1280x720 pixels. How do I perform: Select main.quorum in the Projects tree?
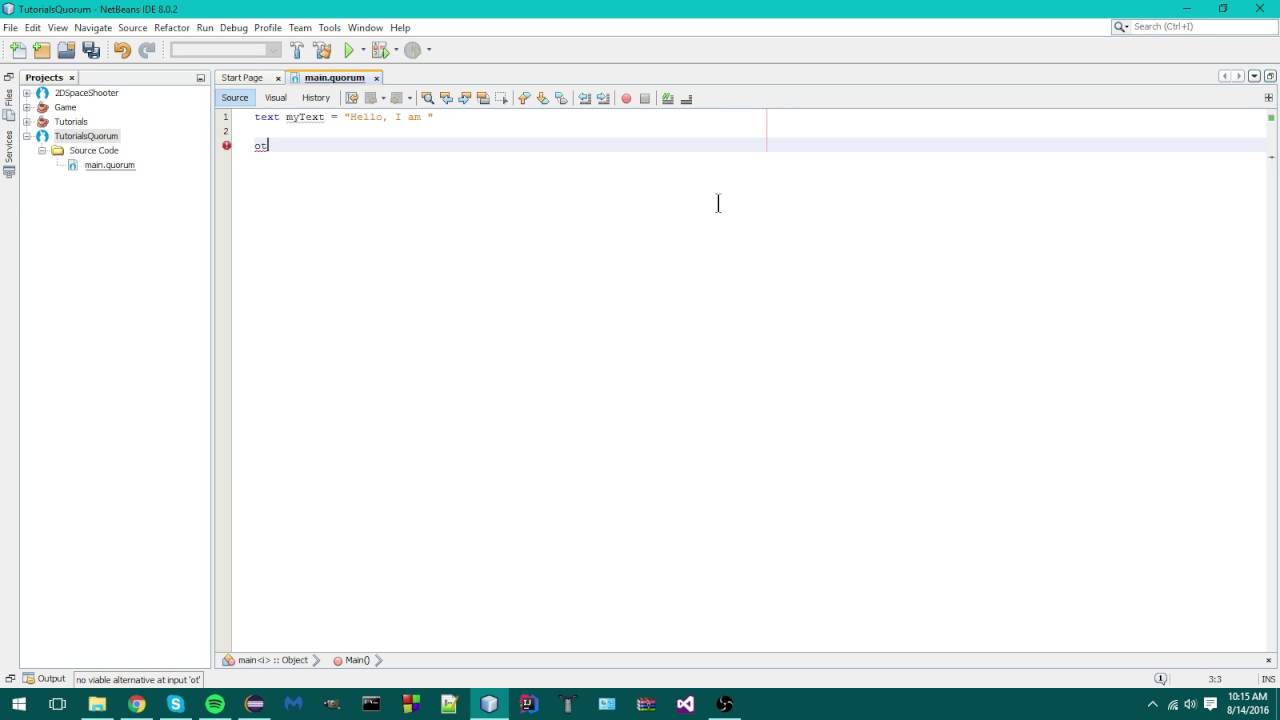pyautogui.click(x=109, y=165)
